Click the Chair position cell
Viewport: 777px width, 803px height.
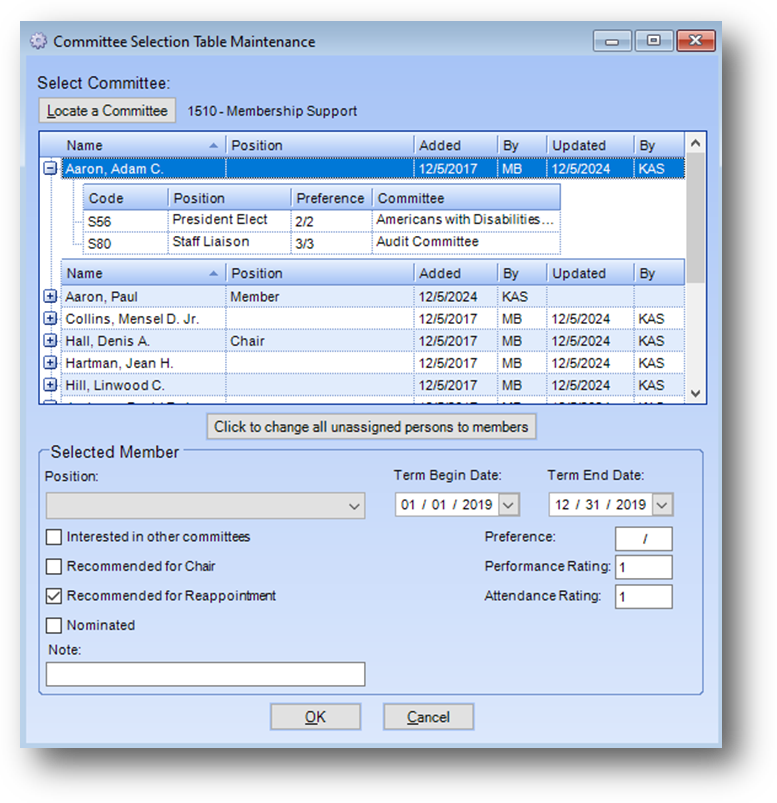coord(320,341)
